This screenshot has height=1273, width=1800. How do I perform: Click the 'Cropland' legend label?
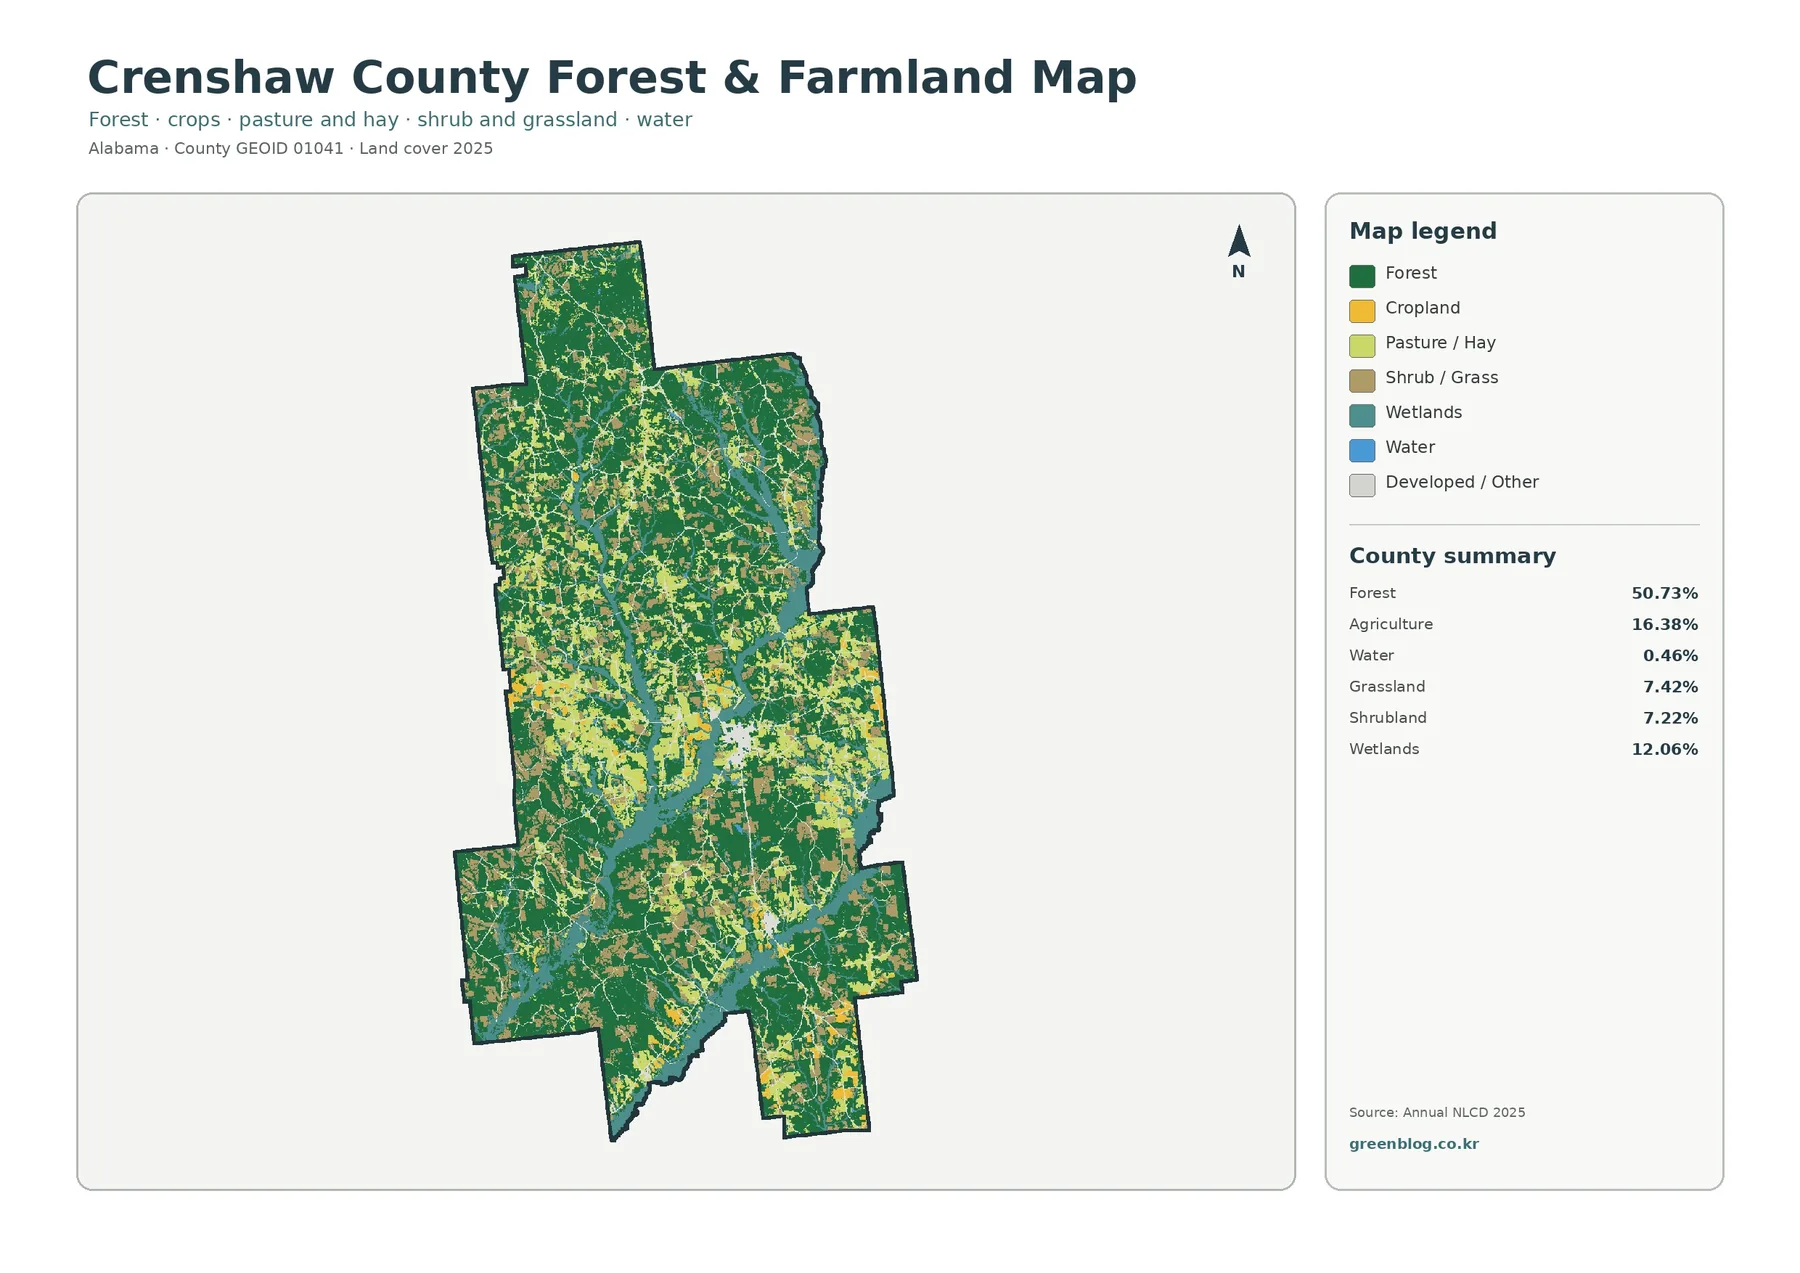point(1422,308)
